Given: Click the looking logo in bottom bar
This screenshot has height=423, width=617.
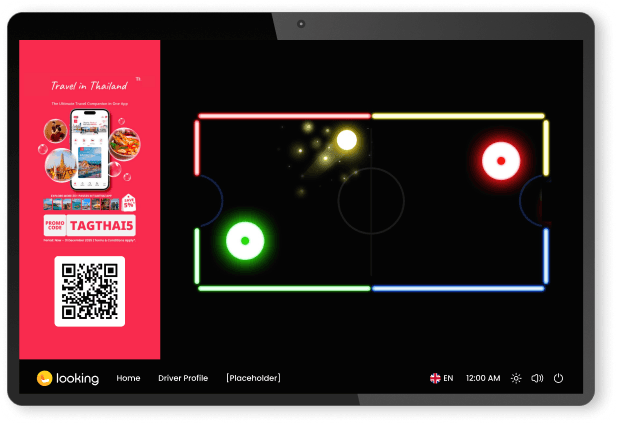Looking at the screenshot, I should [67, 378].
